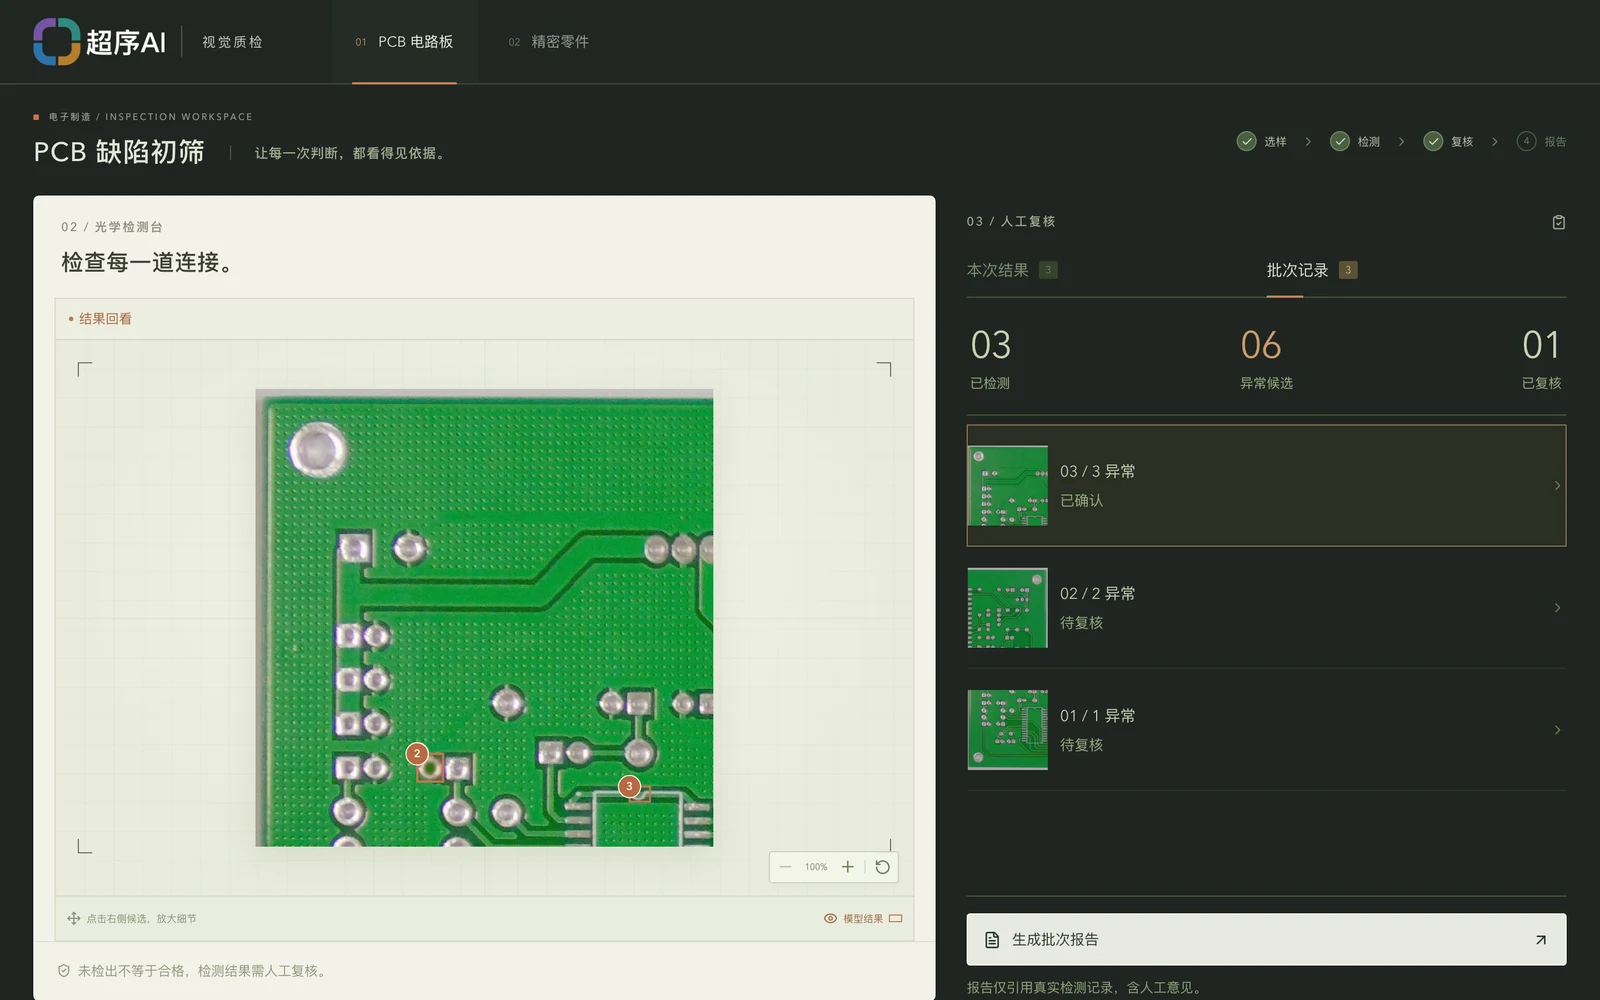Click the 100% zoom level value
The image size is (1600, 1000).
point(816,867)
